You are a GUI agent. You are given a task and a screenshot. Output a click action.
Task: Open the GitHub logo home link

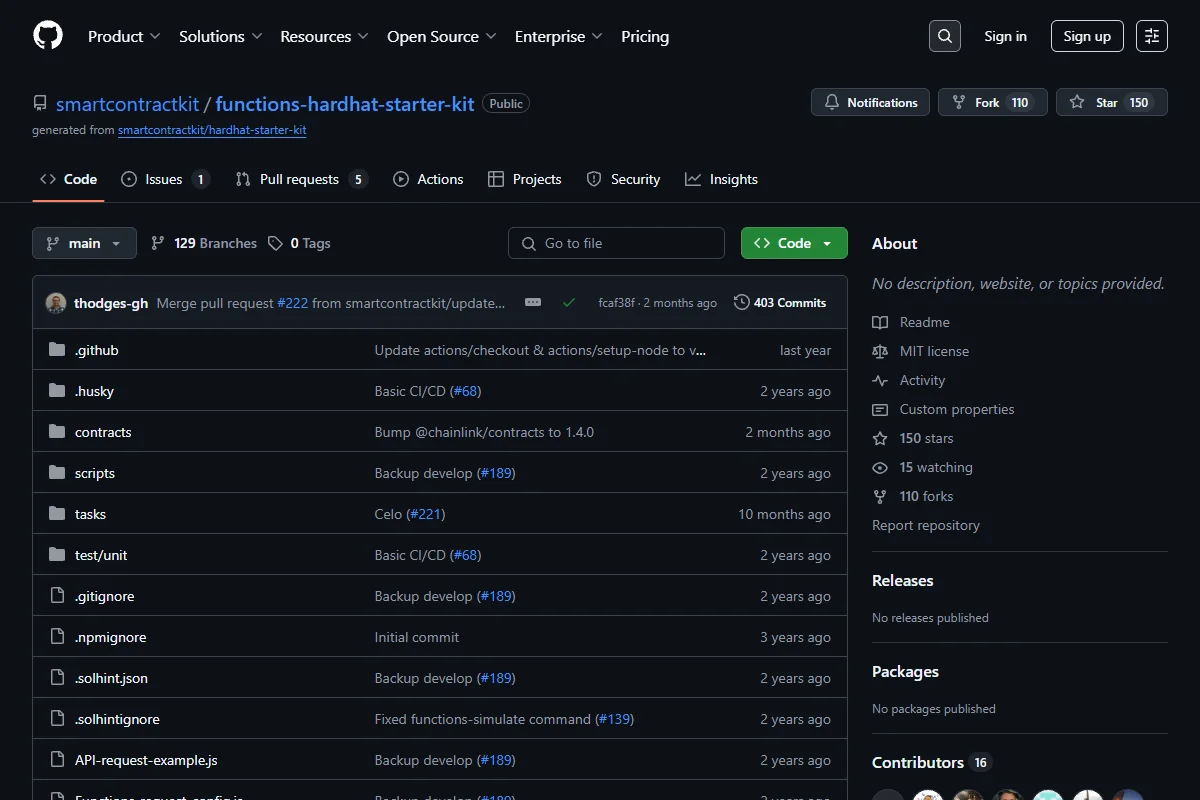(x=48, y=36)
